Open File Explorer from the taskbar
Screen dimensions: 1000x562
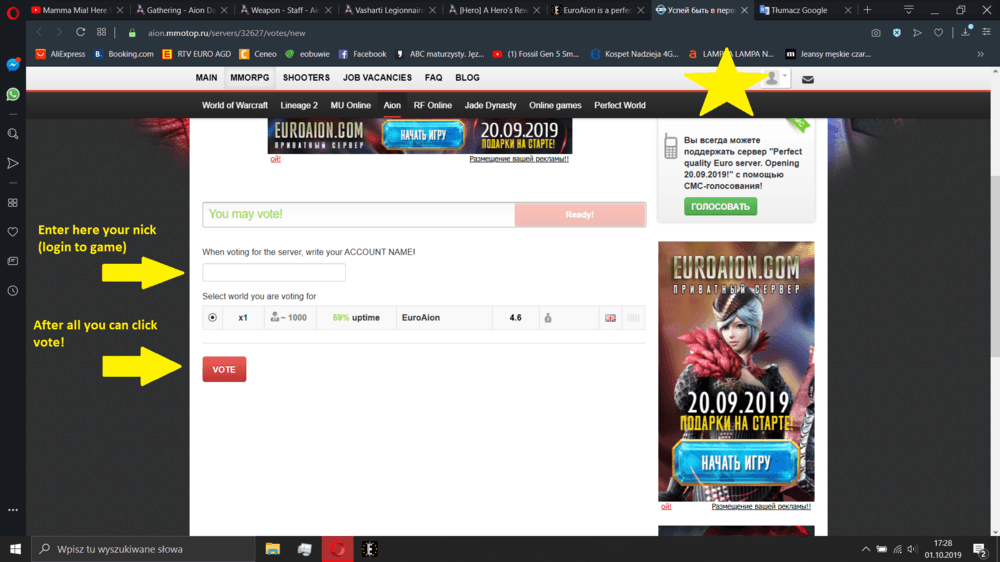pos(272,549)
